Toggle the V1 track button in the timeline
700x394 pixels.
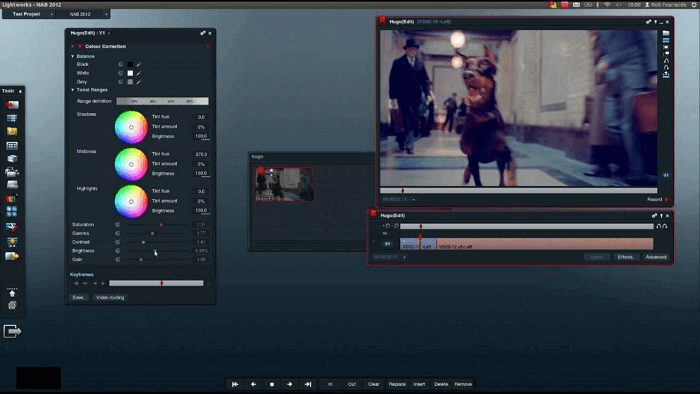click(388, 244)
